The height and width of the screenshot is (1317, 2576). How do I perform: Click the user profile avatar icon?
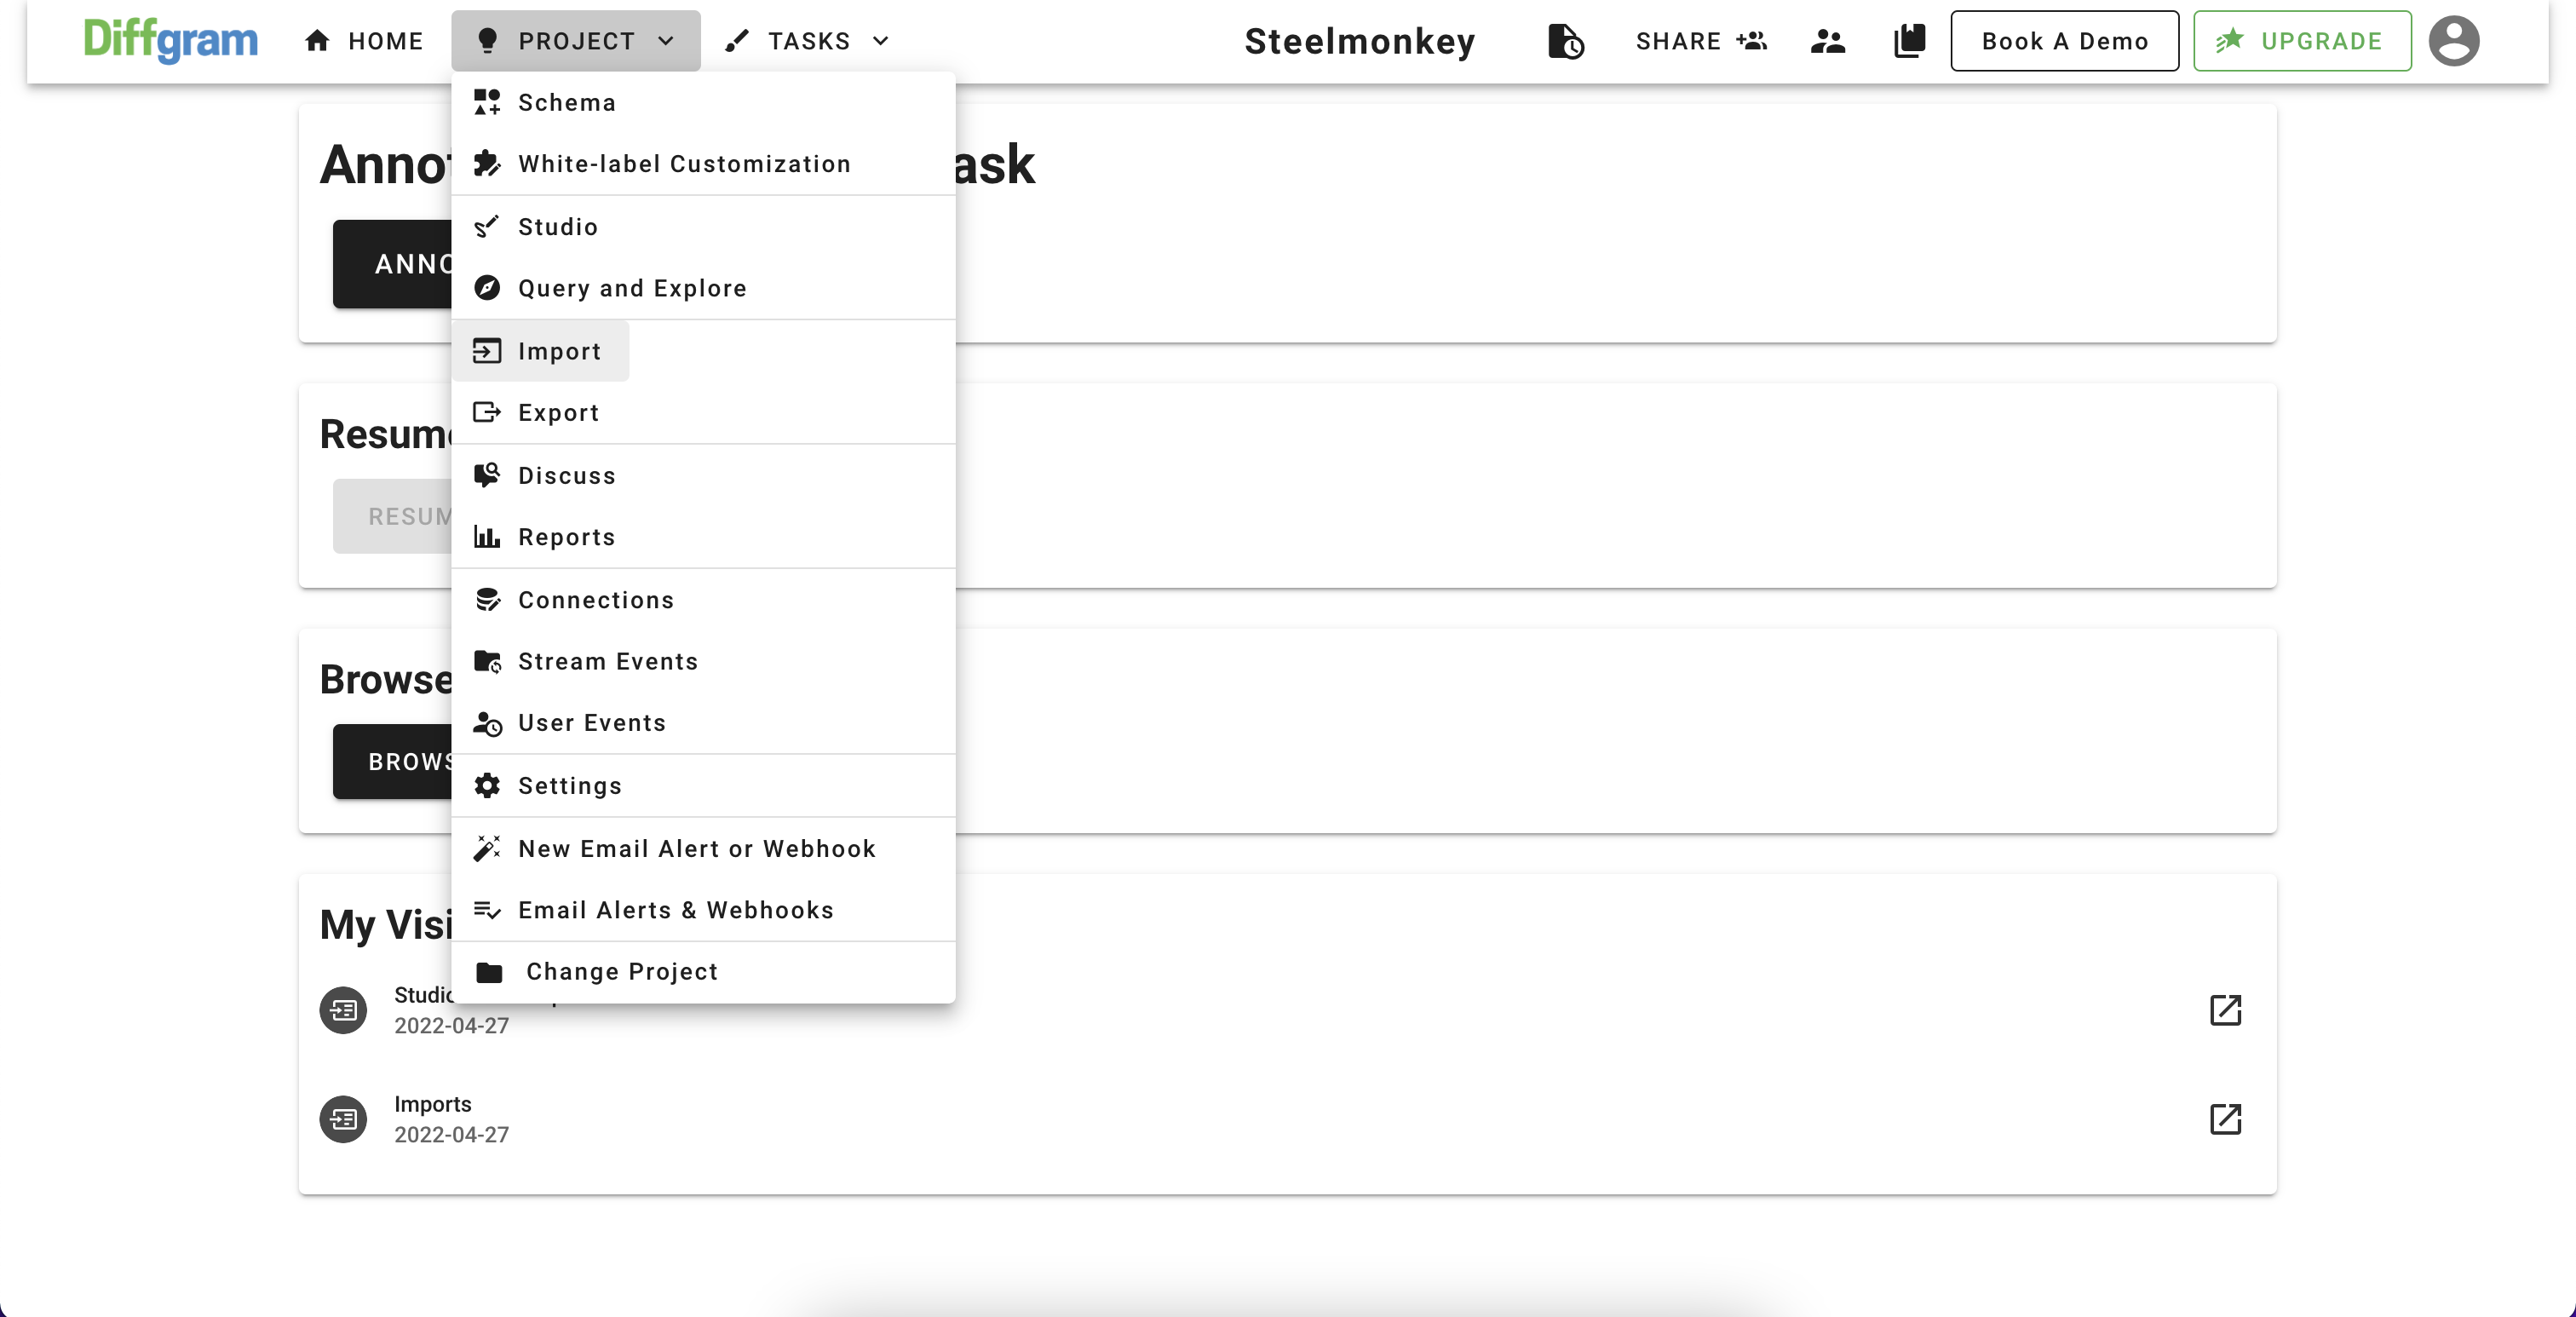2453,41
